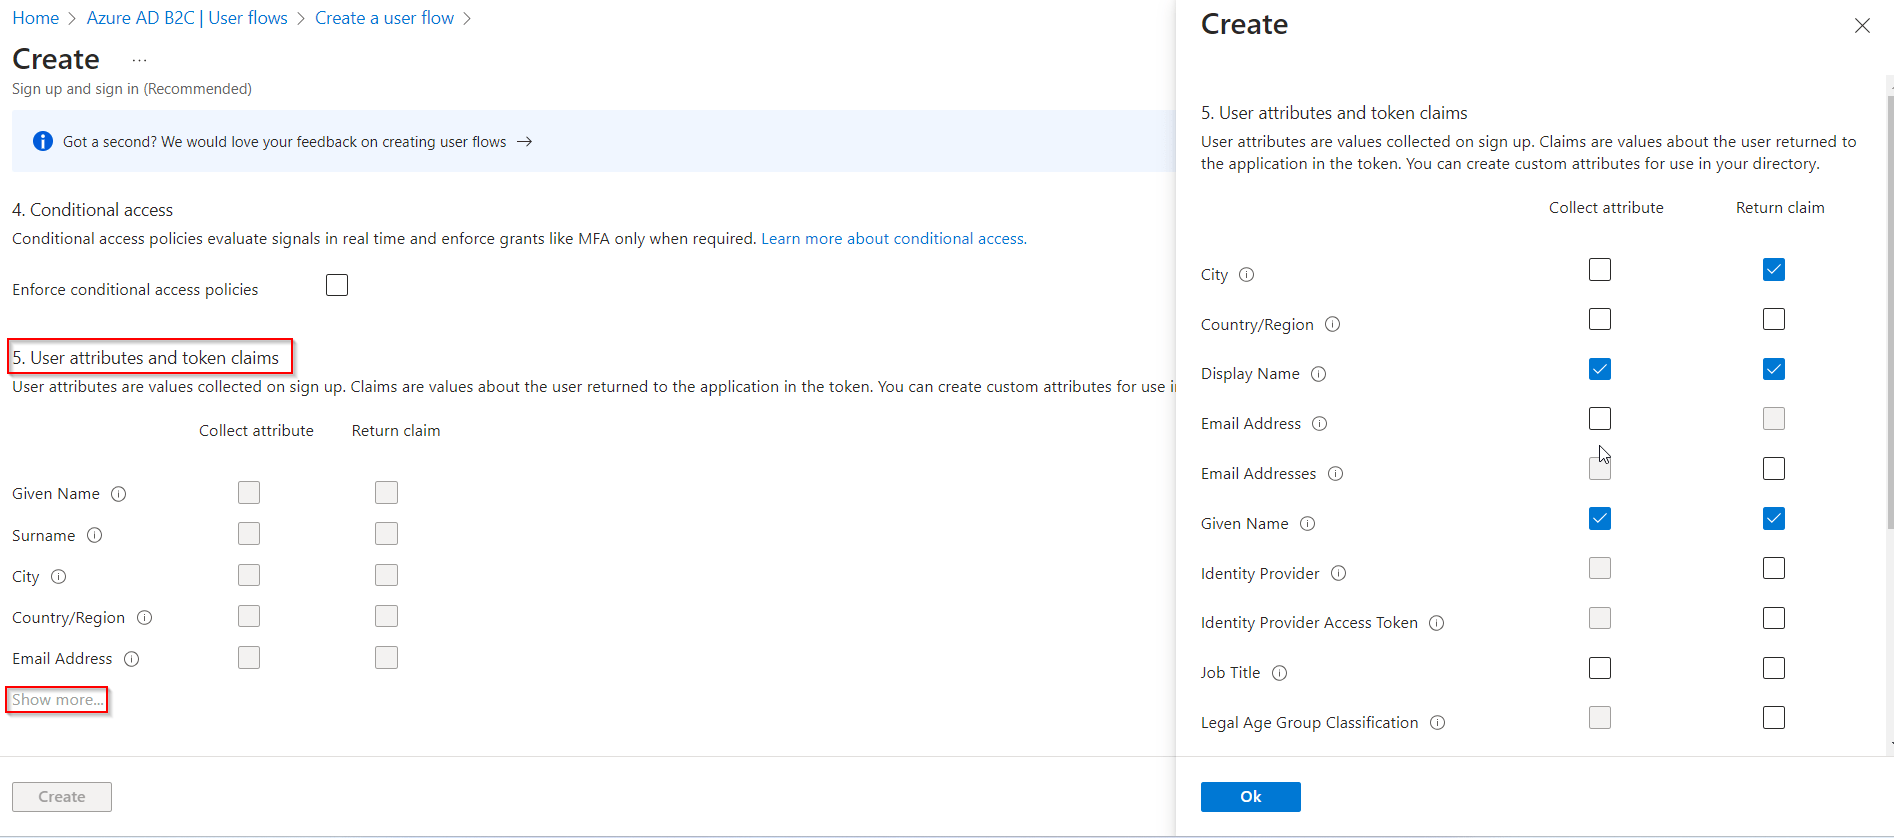This screenshot has width=1894, height=838.
Task: Check Return claim for Country/Region in the panel
Action: click(x=1774, y=319)
